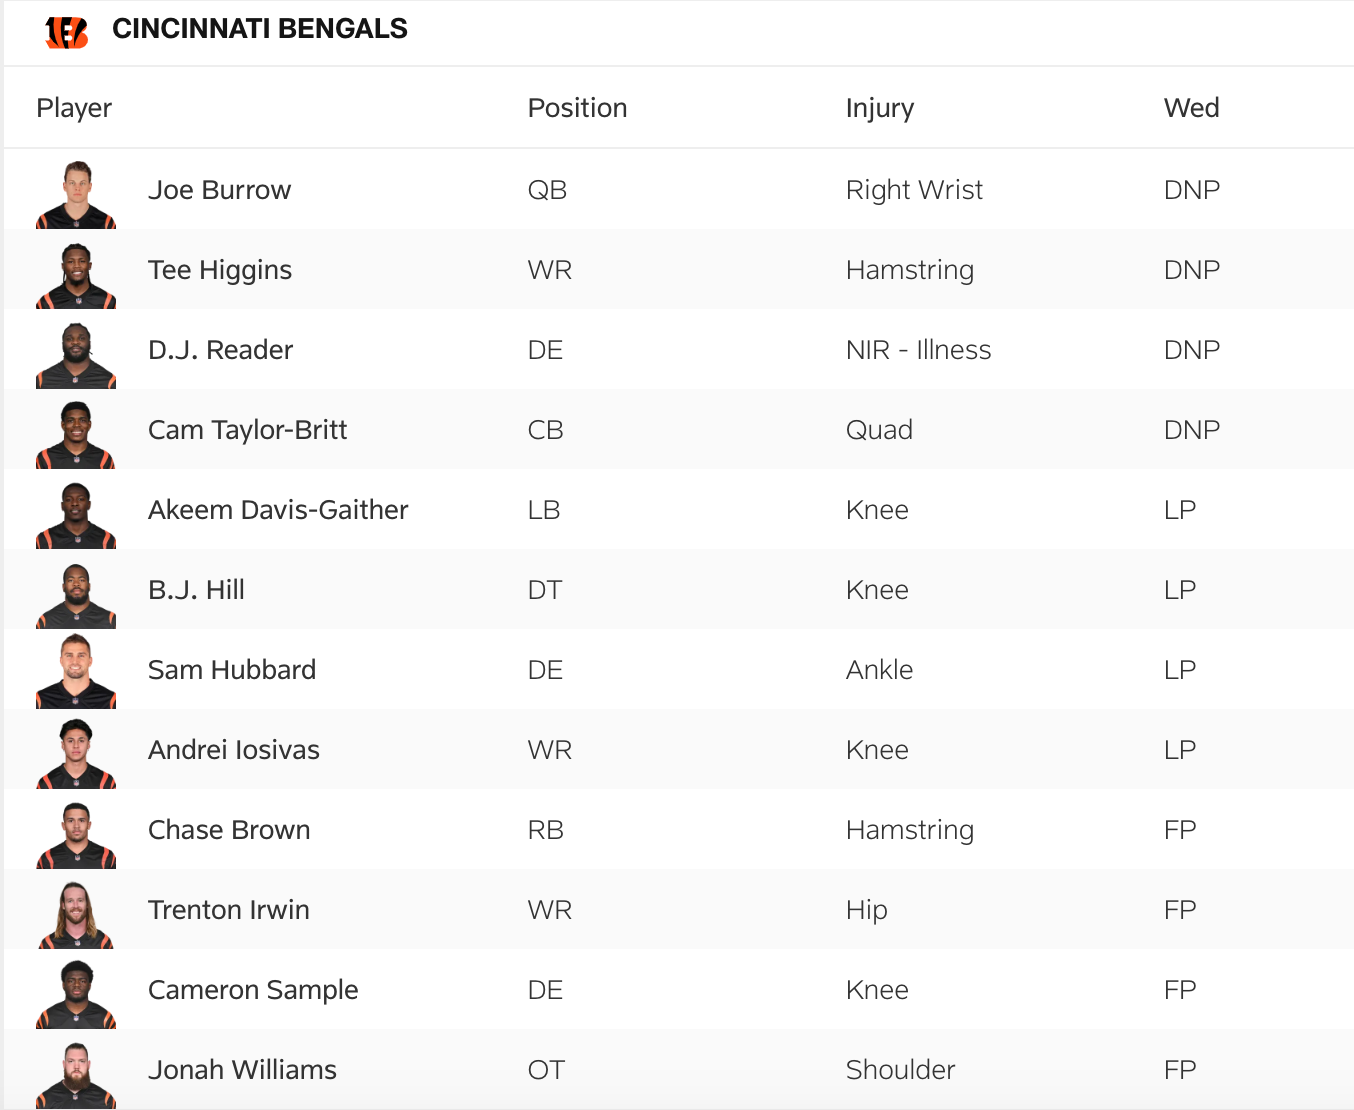
Task: Select the Injury column header
Action: coord(879,108)
